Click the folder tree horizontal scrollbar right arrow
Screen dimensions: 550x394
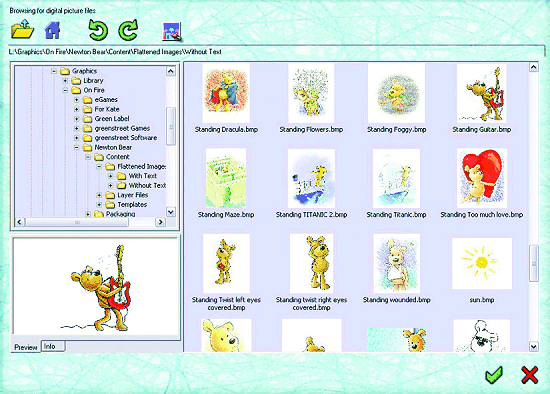click(160, 222)
